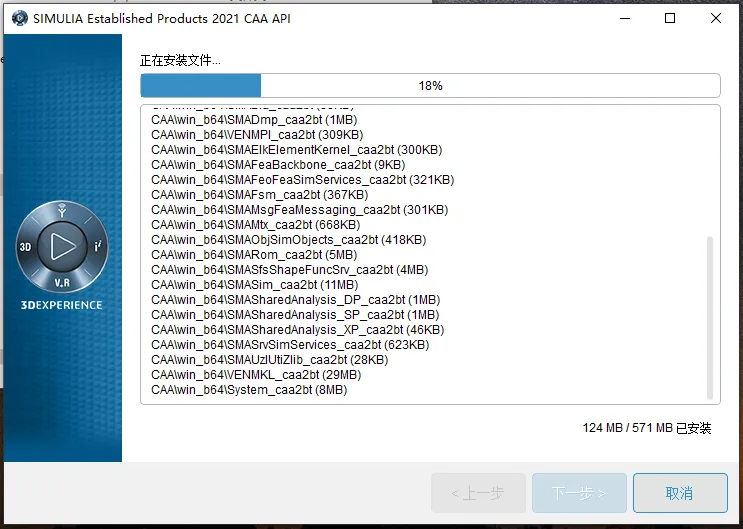The height and width of the screenshot is (529, 743).
Task: Select the SMASharedAnalysis_XP_caa2bt row
Action: pos(298,330)
